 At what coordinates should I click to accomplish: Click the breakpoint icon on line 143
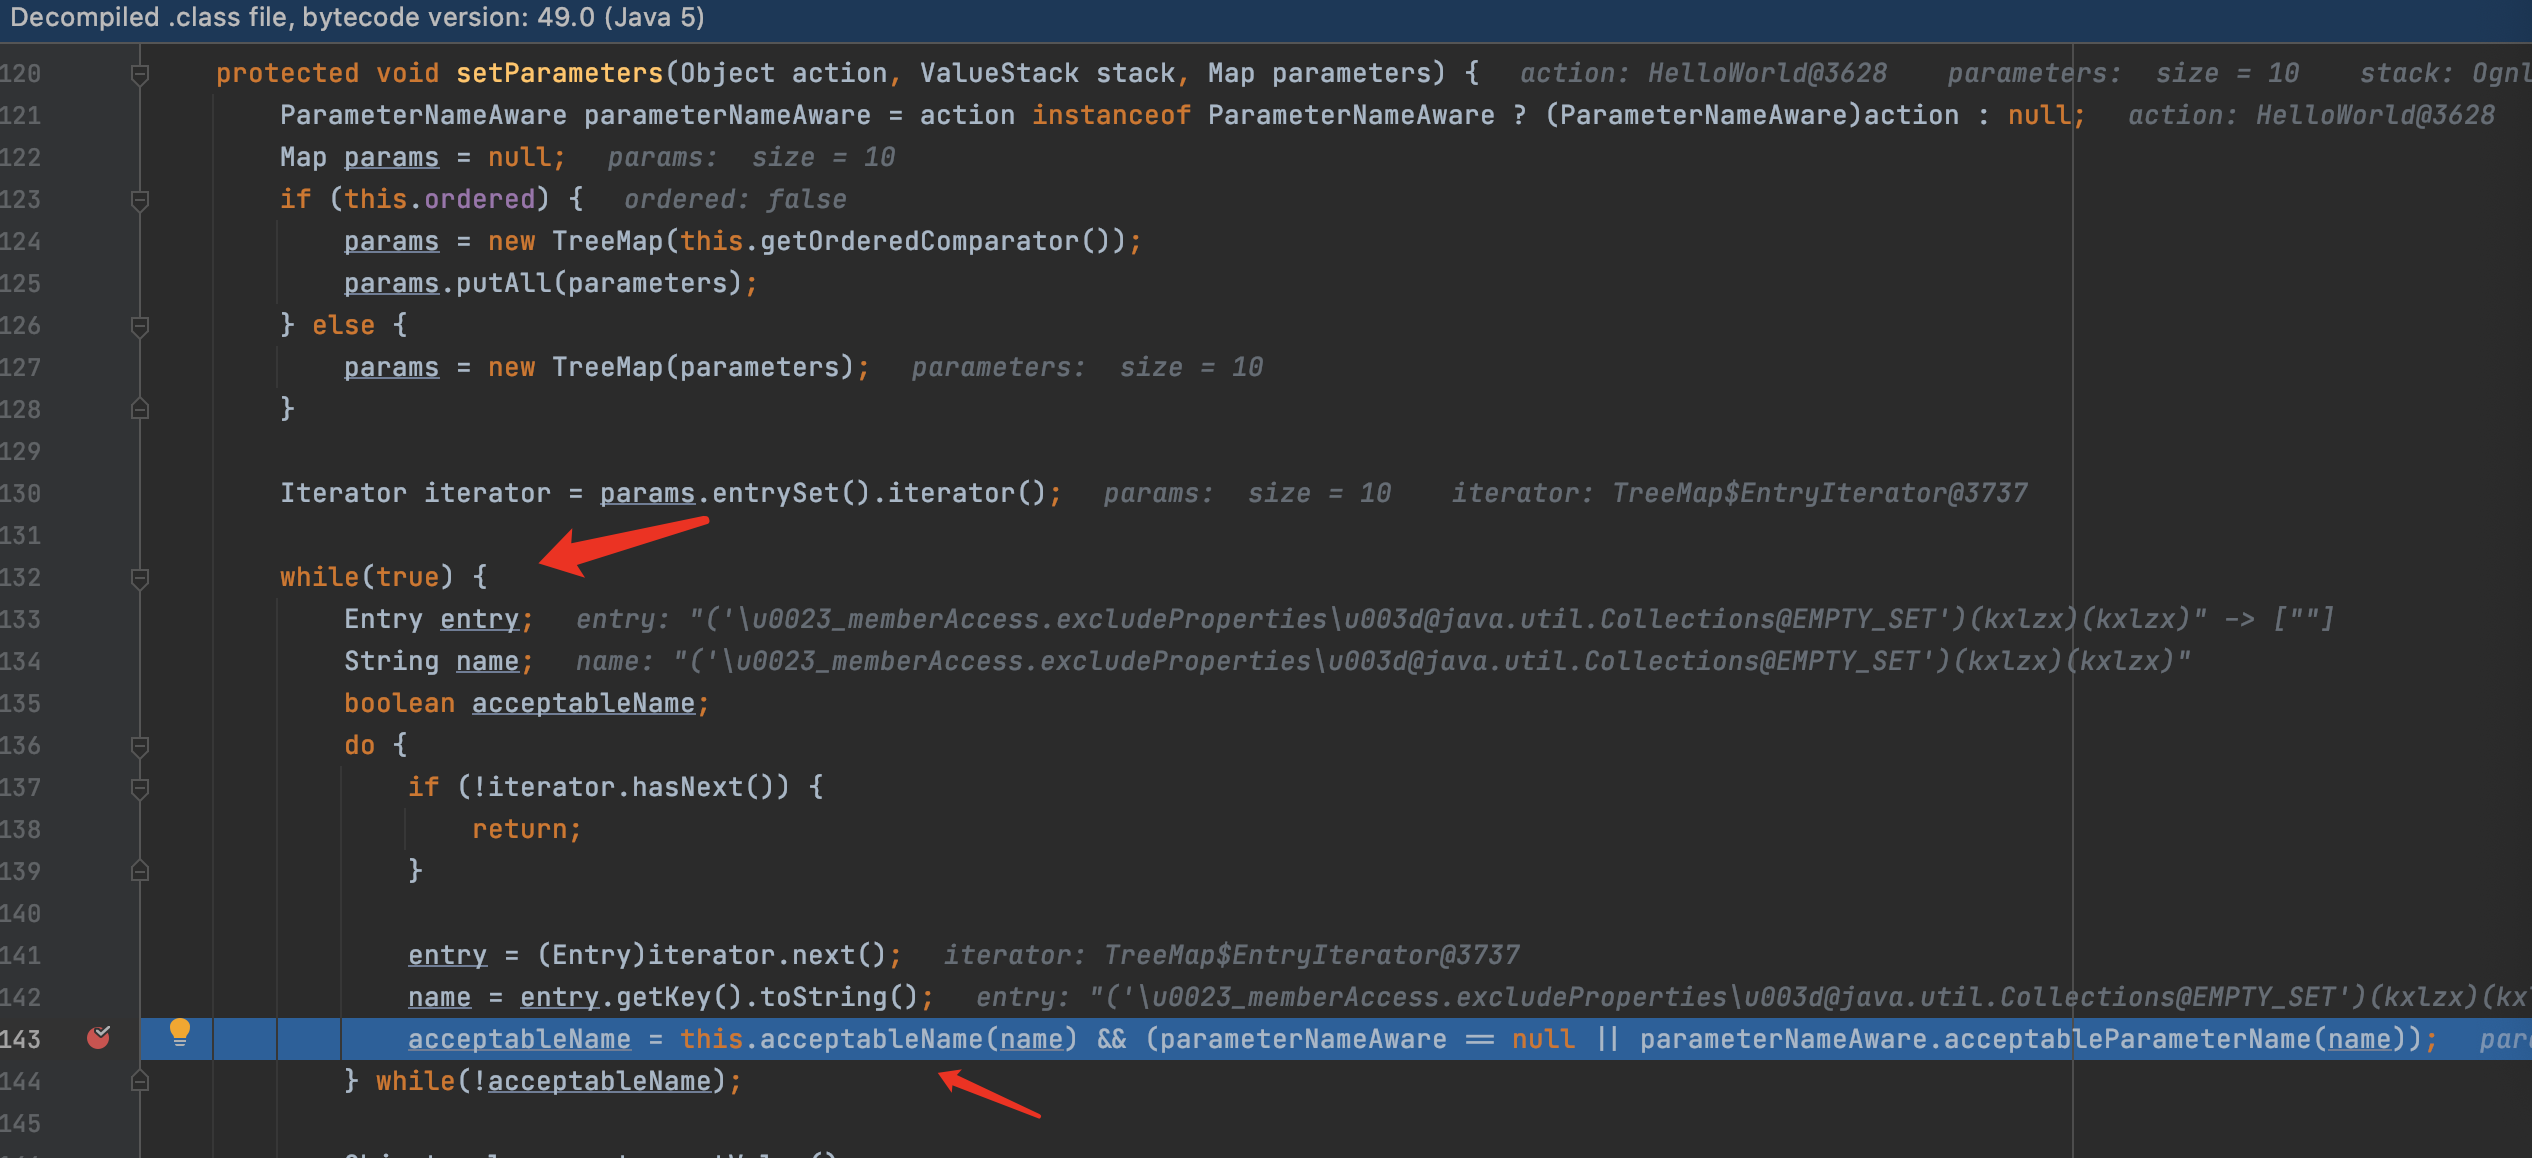[98, 1038]
